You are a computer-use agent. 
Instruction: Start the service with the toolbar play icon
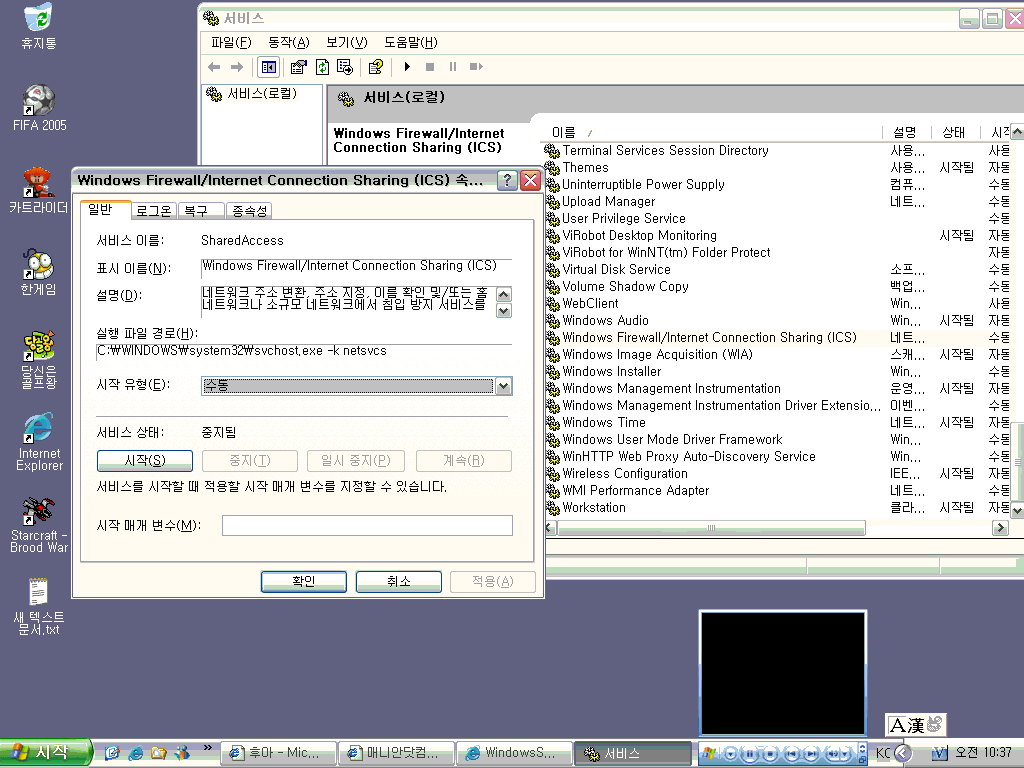pos(407,67)
